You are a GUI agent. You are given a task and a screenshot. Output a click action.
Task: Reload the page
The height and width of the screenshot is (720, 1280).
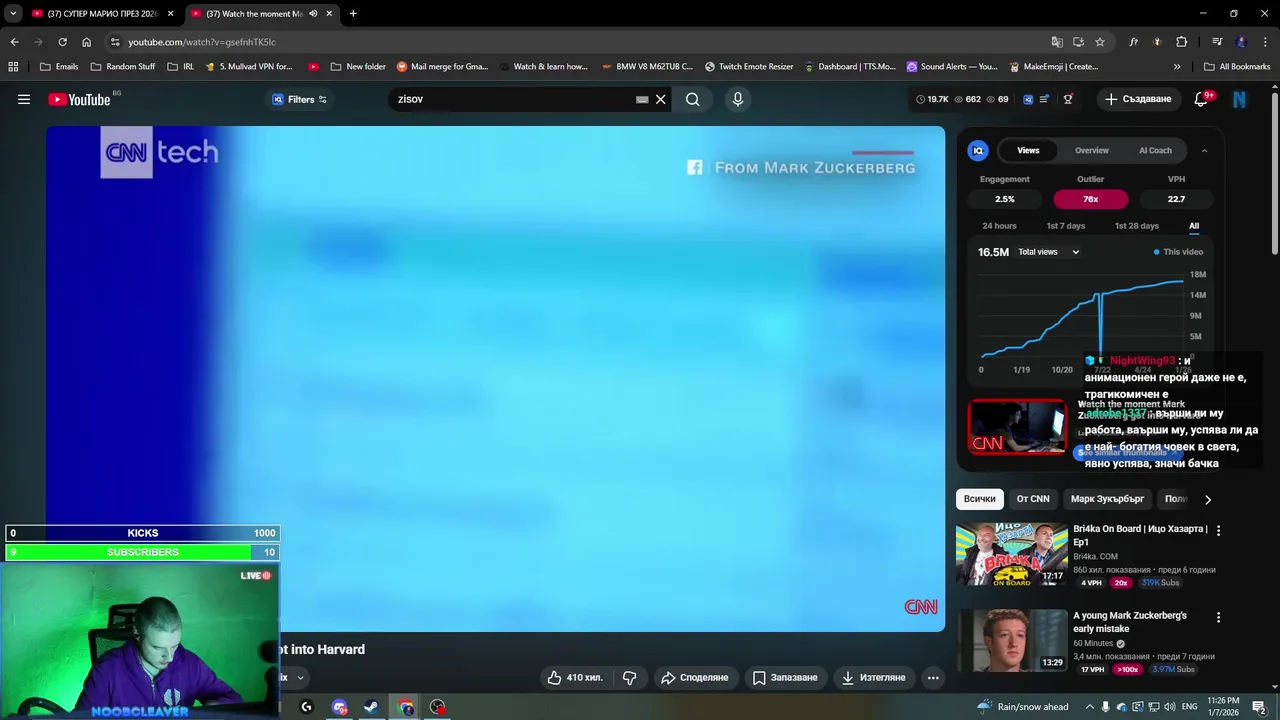(62, 42)
